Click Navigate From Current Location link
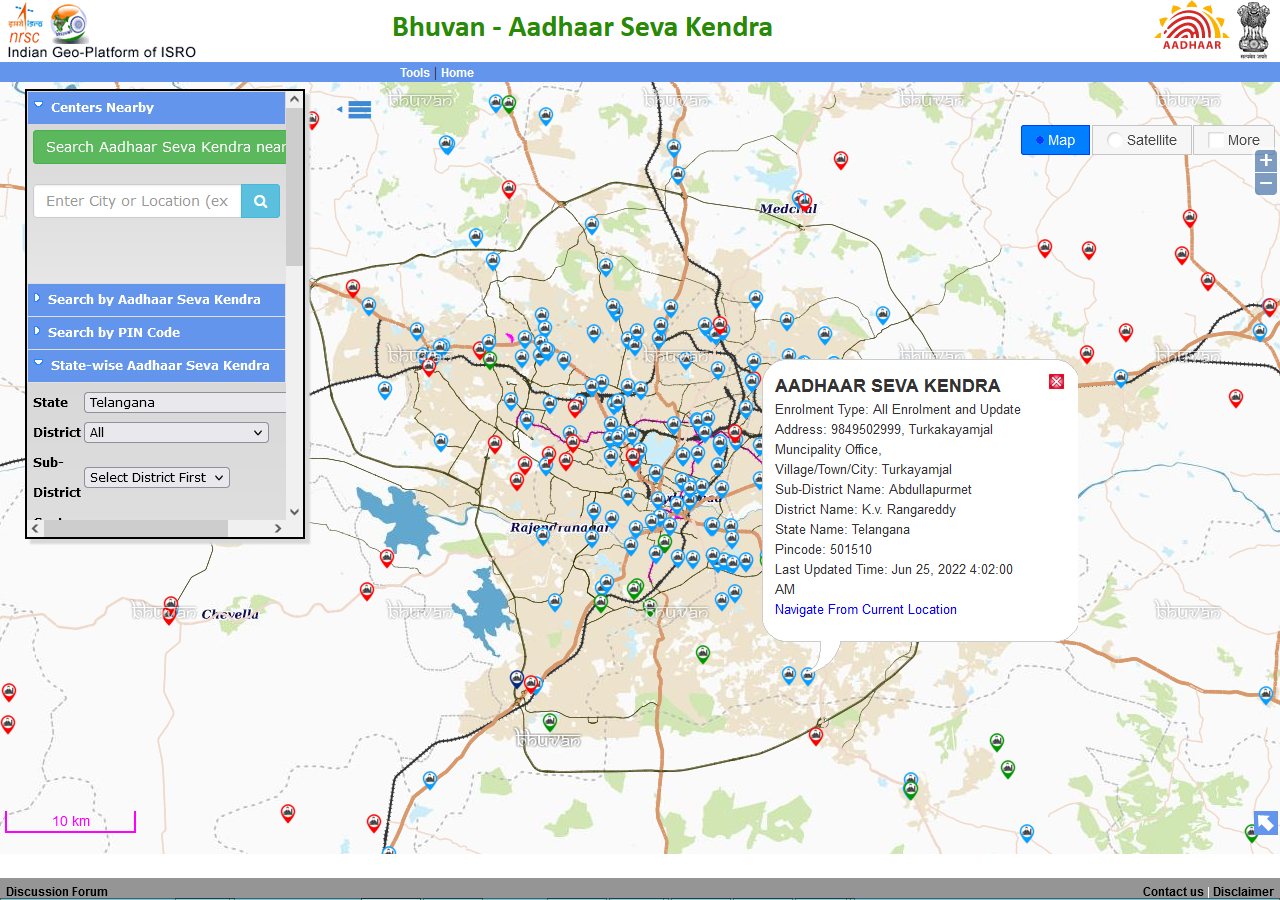The height and width of the screenshot is (900, 1280). (x=866, y=609)
